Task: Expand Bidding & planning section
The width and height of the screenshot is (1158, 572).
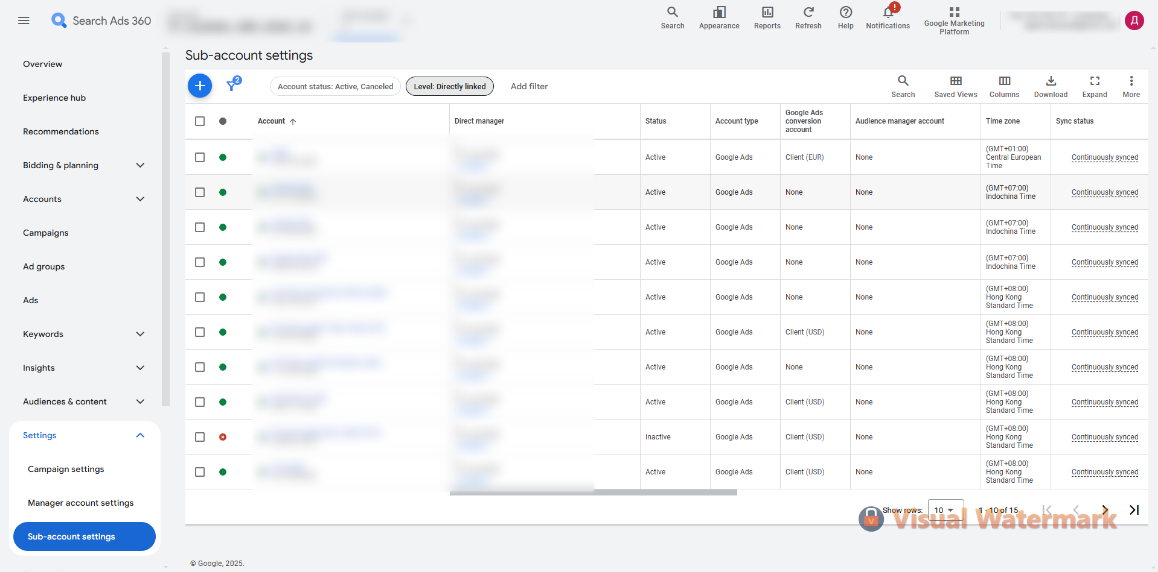Action: (140, 165)
